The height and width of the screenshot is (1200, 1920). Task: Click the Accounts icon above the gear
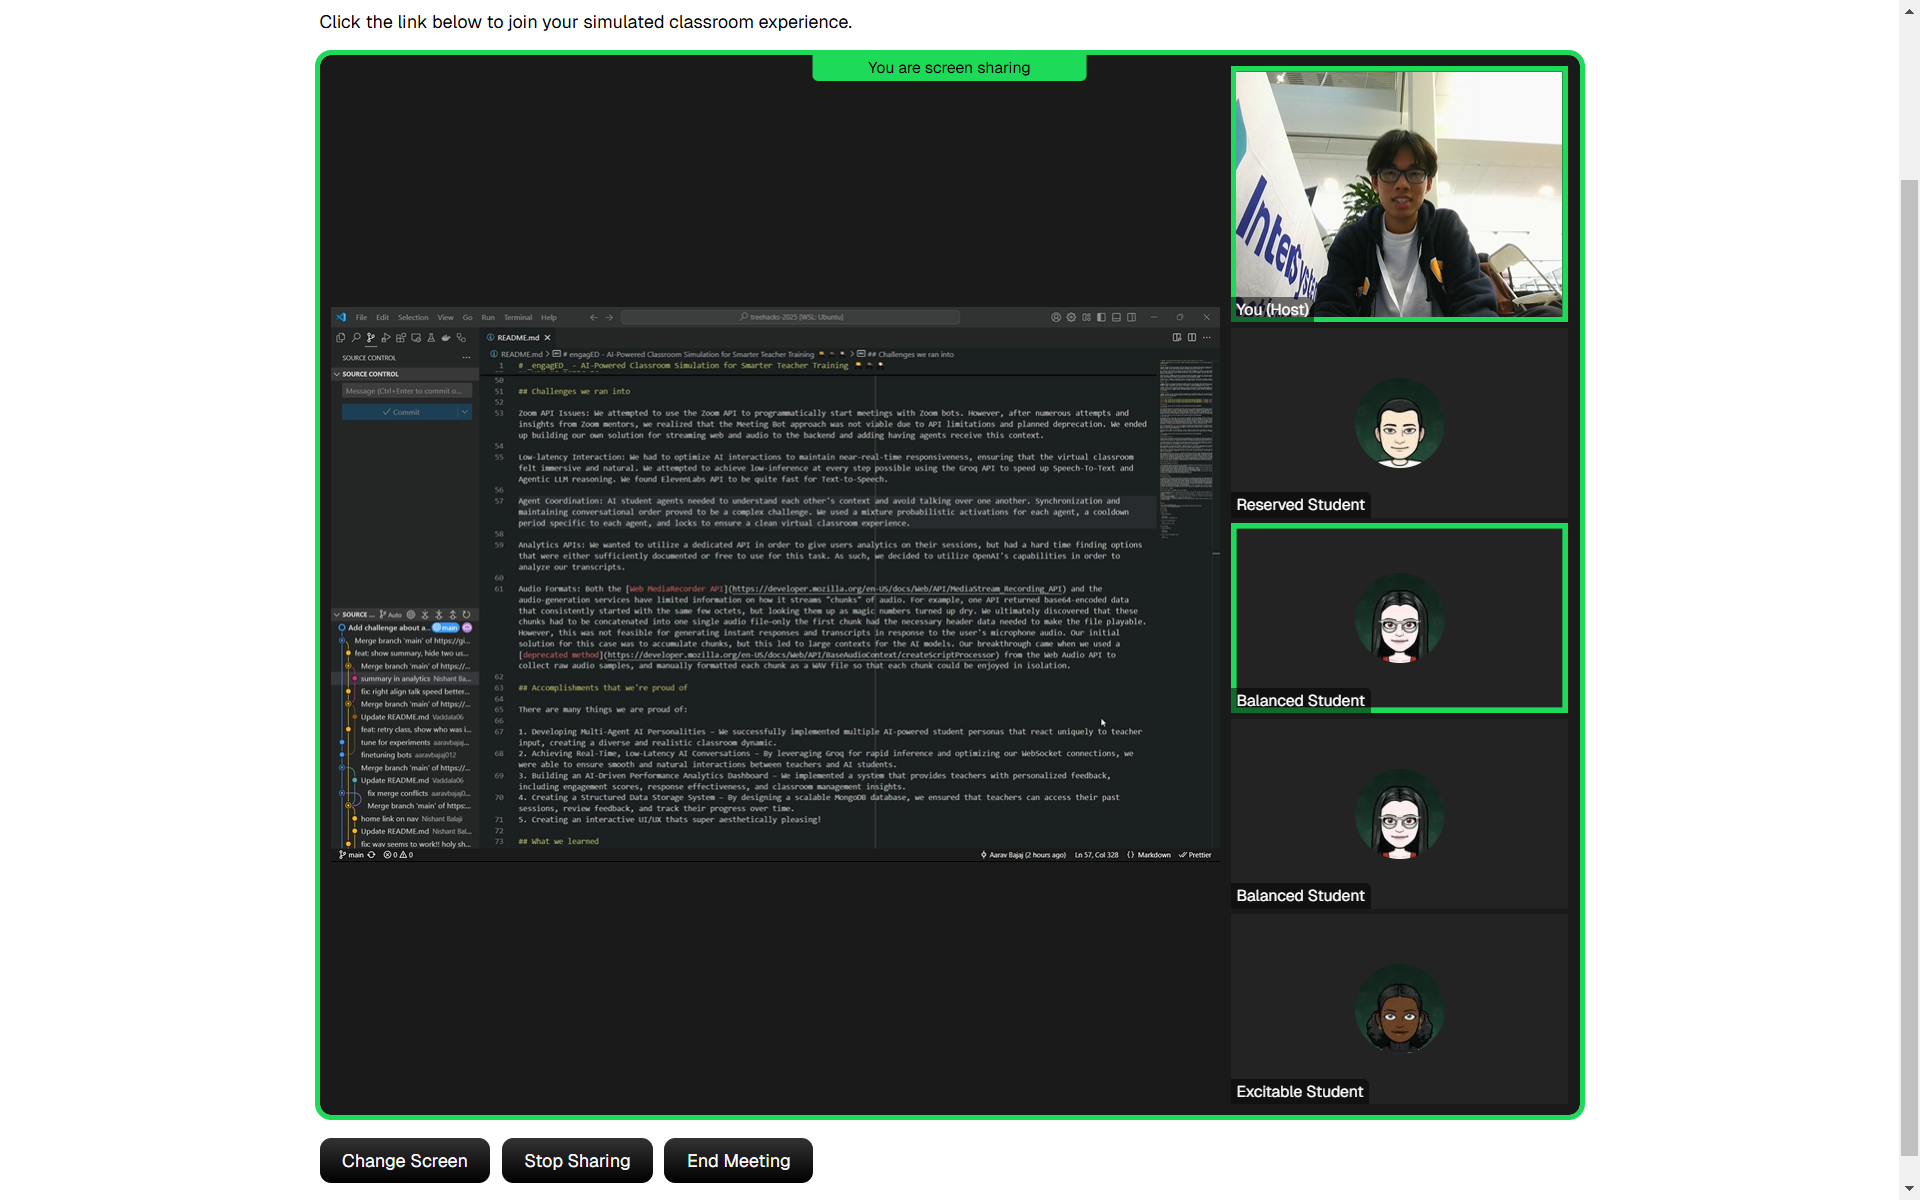(1056, 317)
